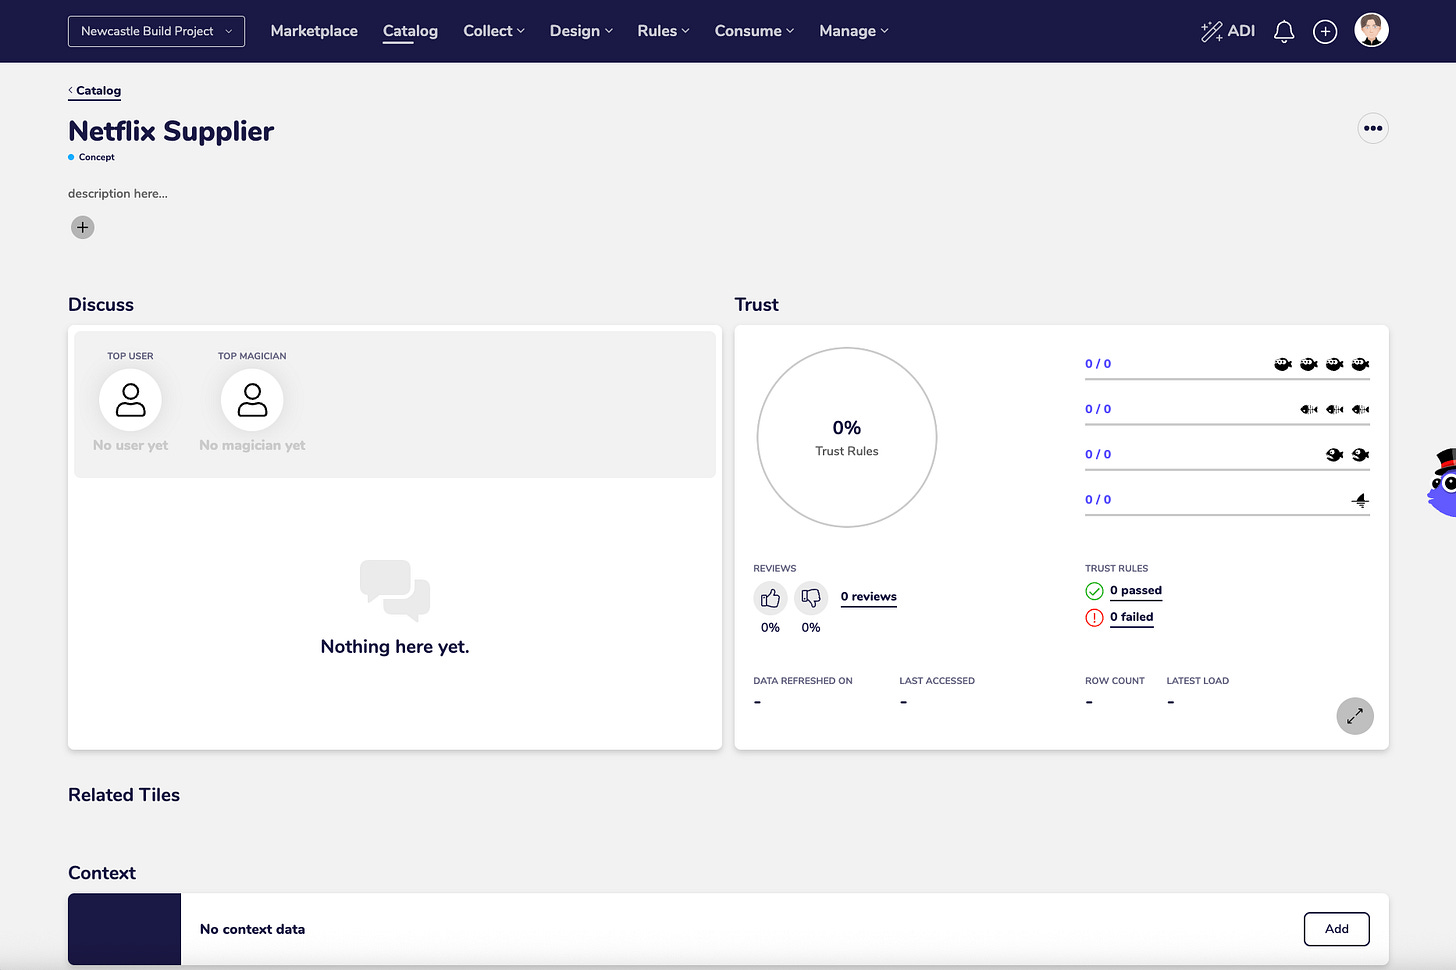Click the circled plus create icon
This screenshot has width=1456, height=970.
(x=1325, y=32)
